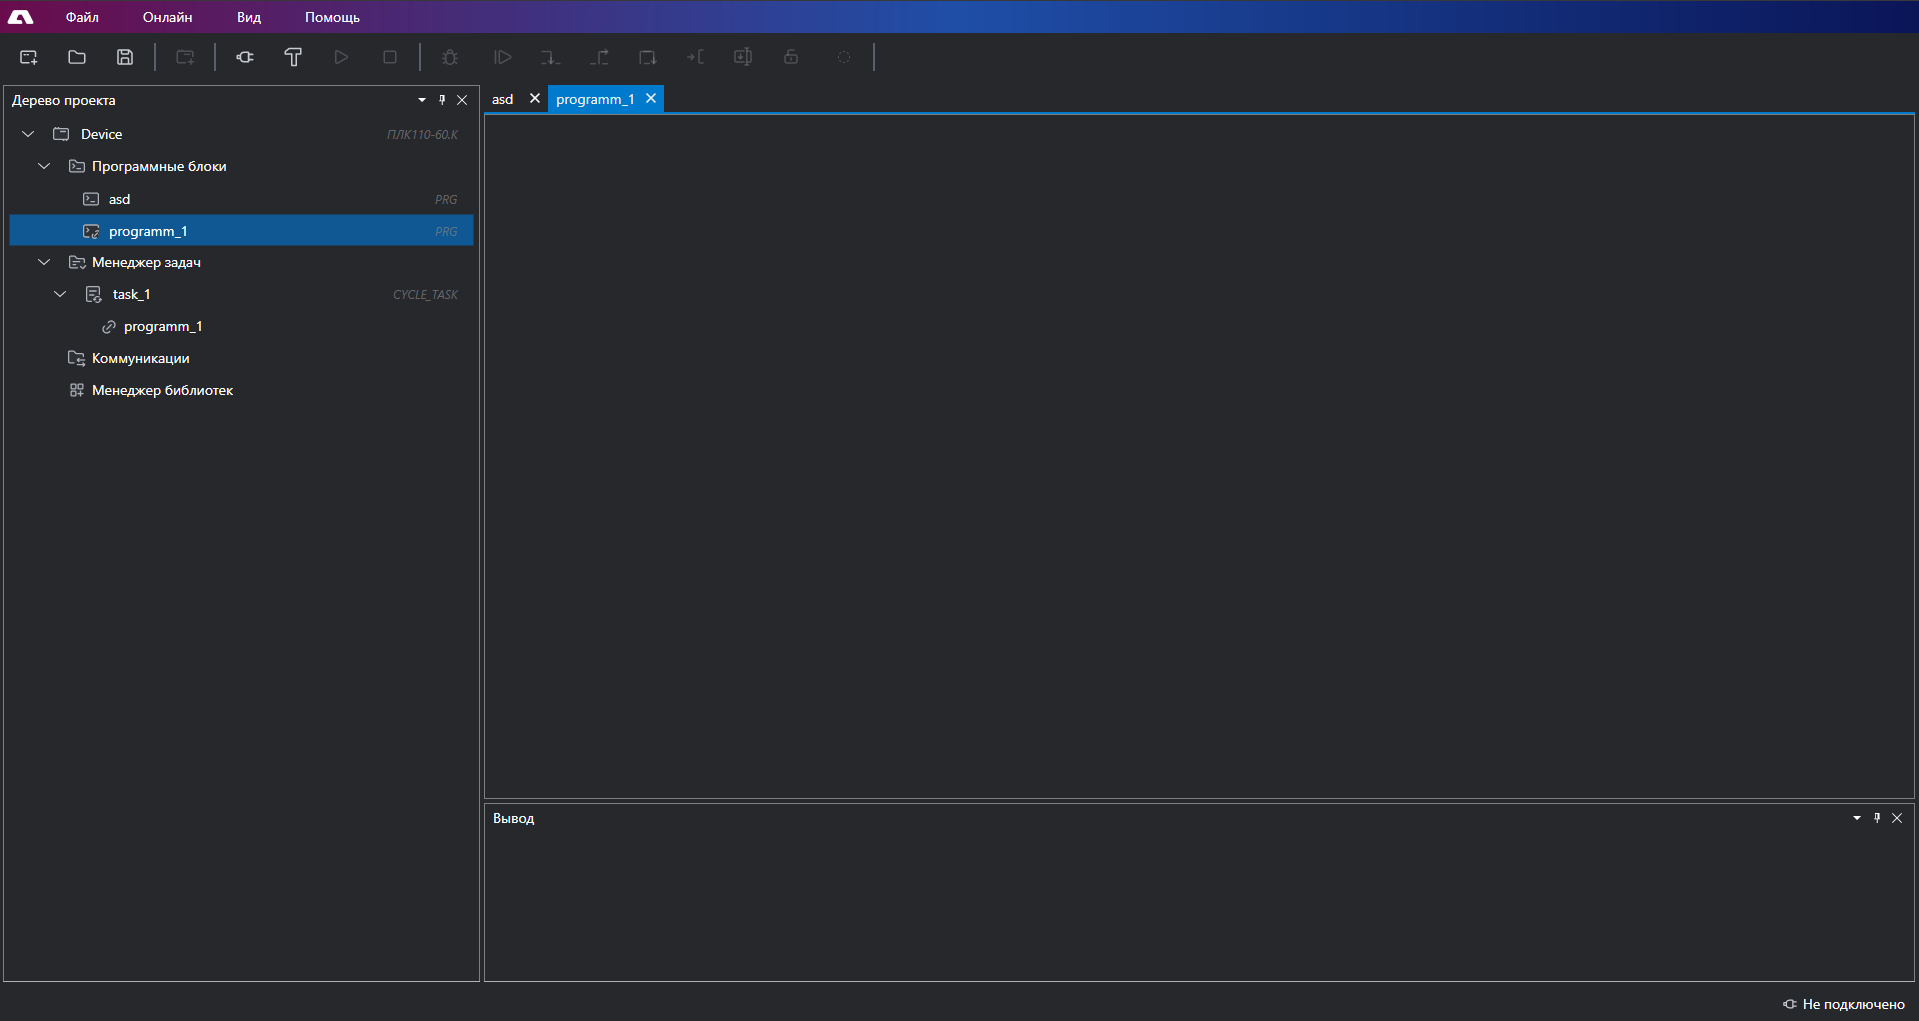Screen dimensions: 1919x1021
Task: Click the write values icon in toolbar
Action: pos(743,57)
